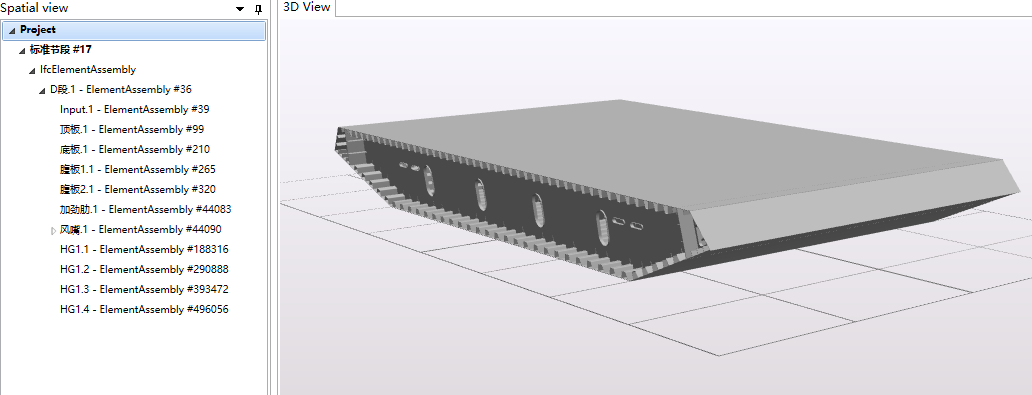Select 加劲肋.1 - ElementAssembly #44083
Image resolution: width=1032 pixels, height=395 pixels.
145,209
